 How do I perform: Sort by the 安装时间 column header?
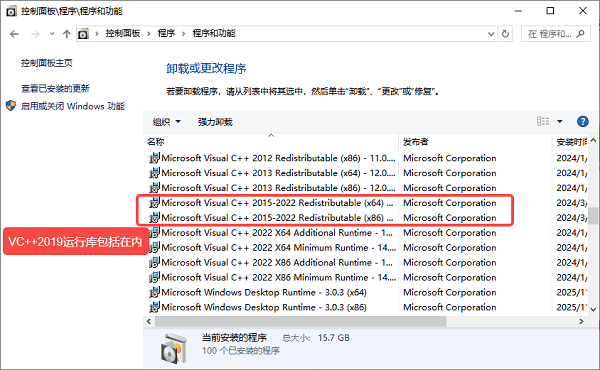[571, 142]
